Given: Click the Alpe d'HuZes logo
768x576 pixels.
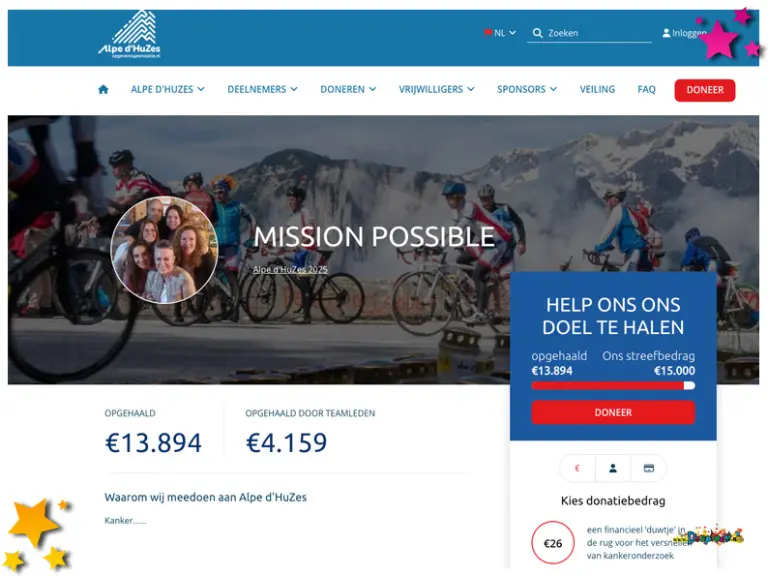Looking at the screenshot, I should coord(129,35).
